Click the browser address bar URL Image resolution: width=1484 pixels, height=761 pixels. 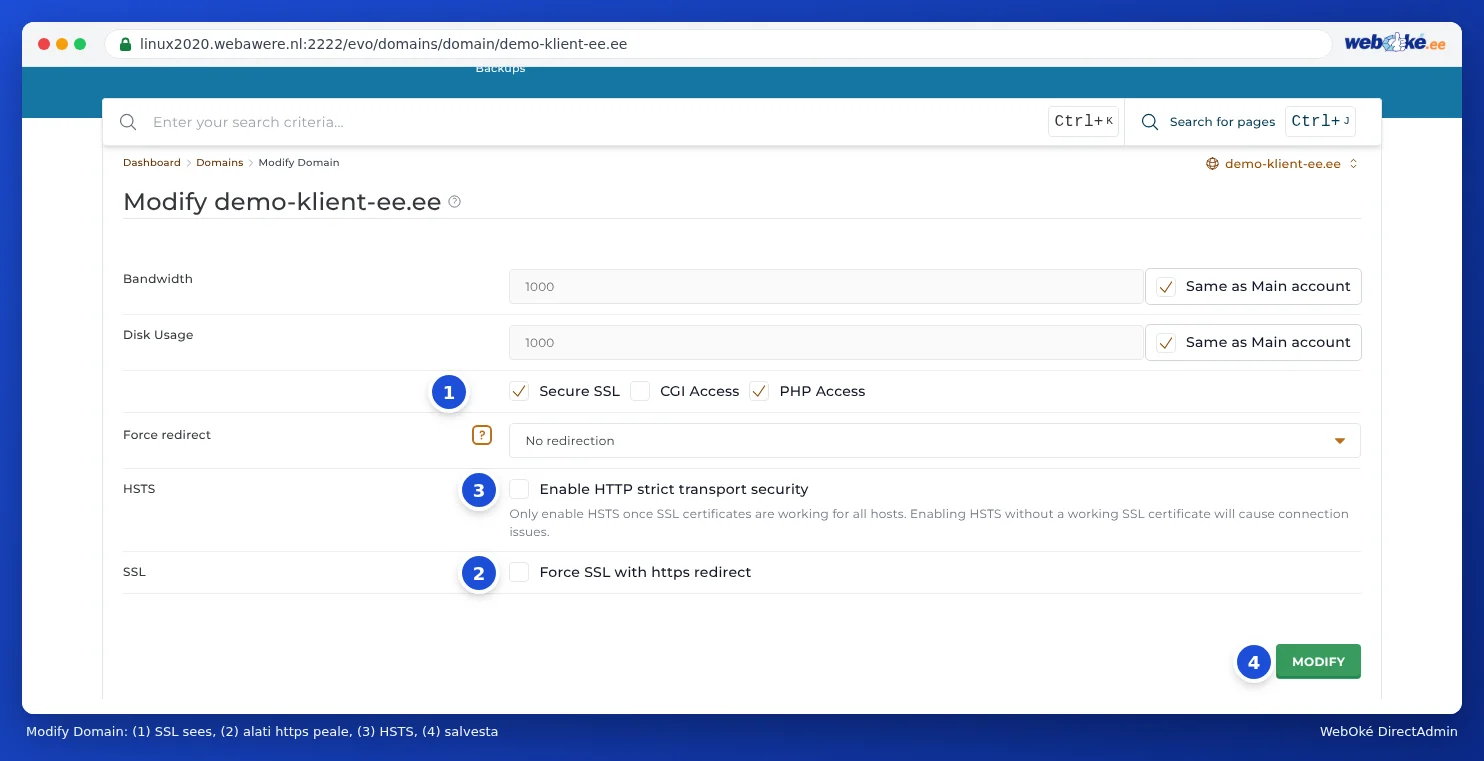pyautogui.click(x=383, y=44)
